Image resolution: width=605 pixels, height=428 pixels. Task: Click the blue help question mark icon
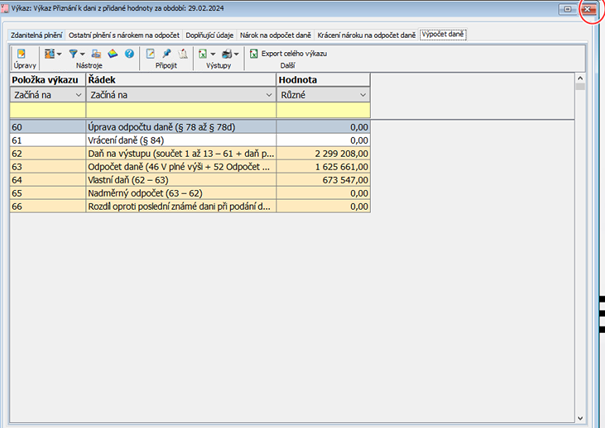coord(129,53)
